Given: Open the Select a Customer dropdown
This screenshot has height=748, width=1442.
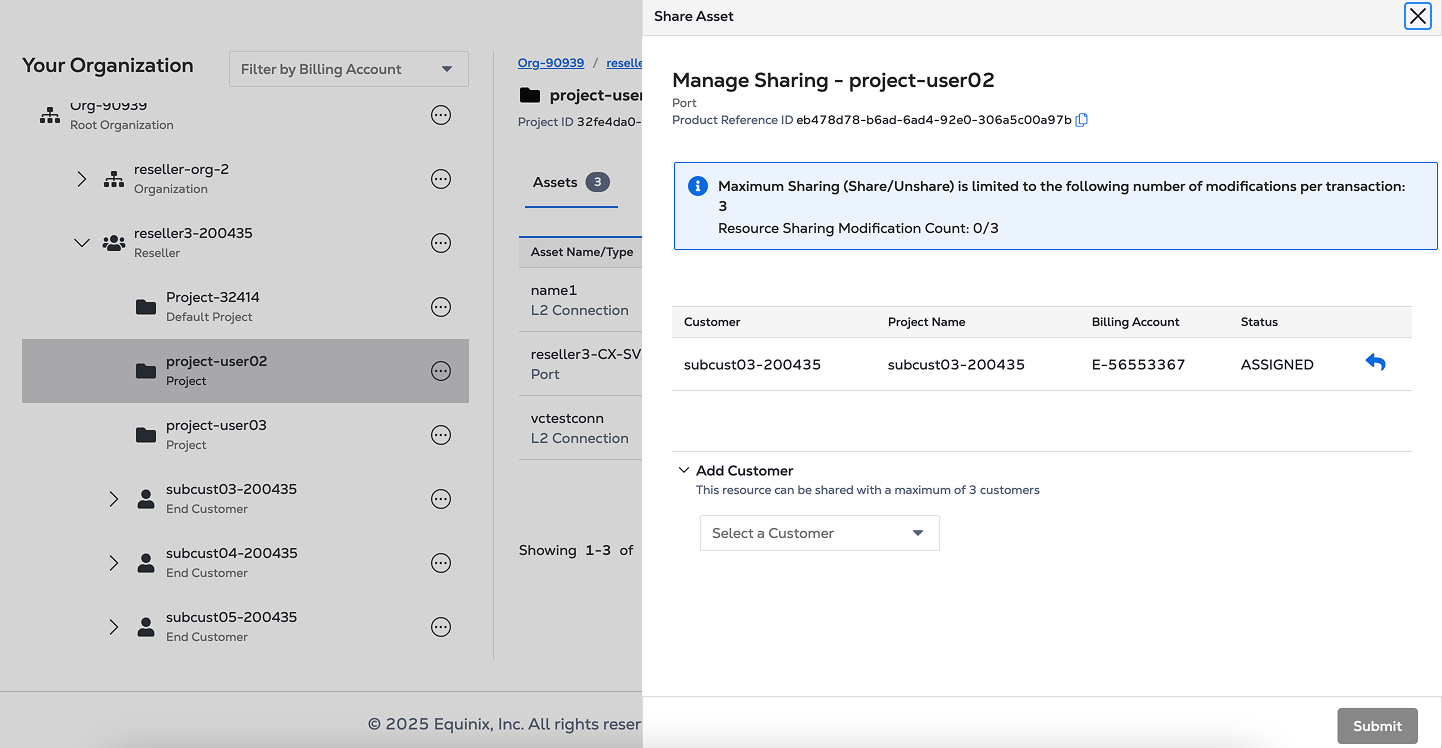Looking at the screenshot, I should [819, 533].
